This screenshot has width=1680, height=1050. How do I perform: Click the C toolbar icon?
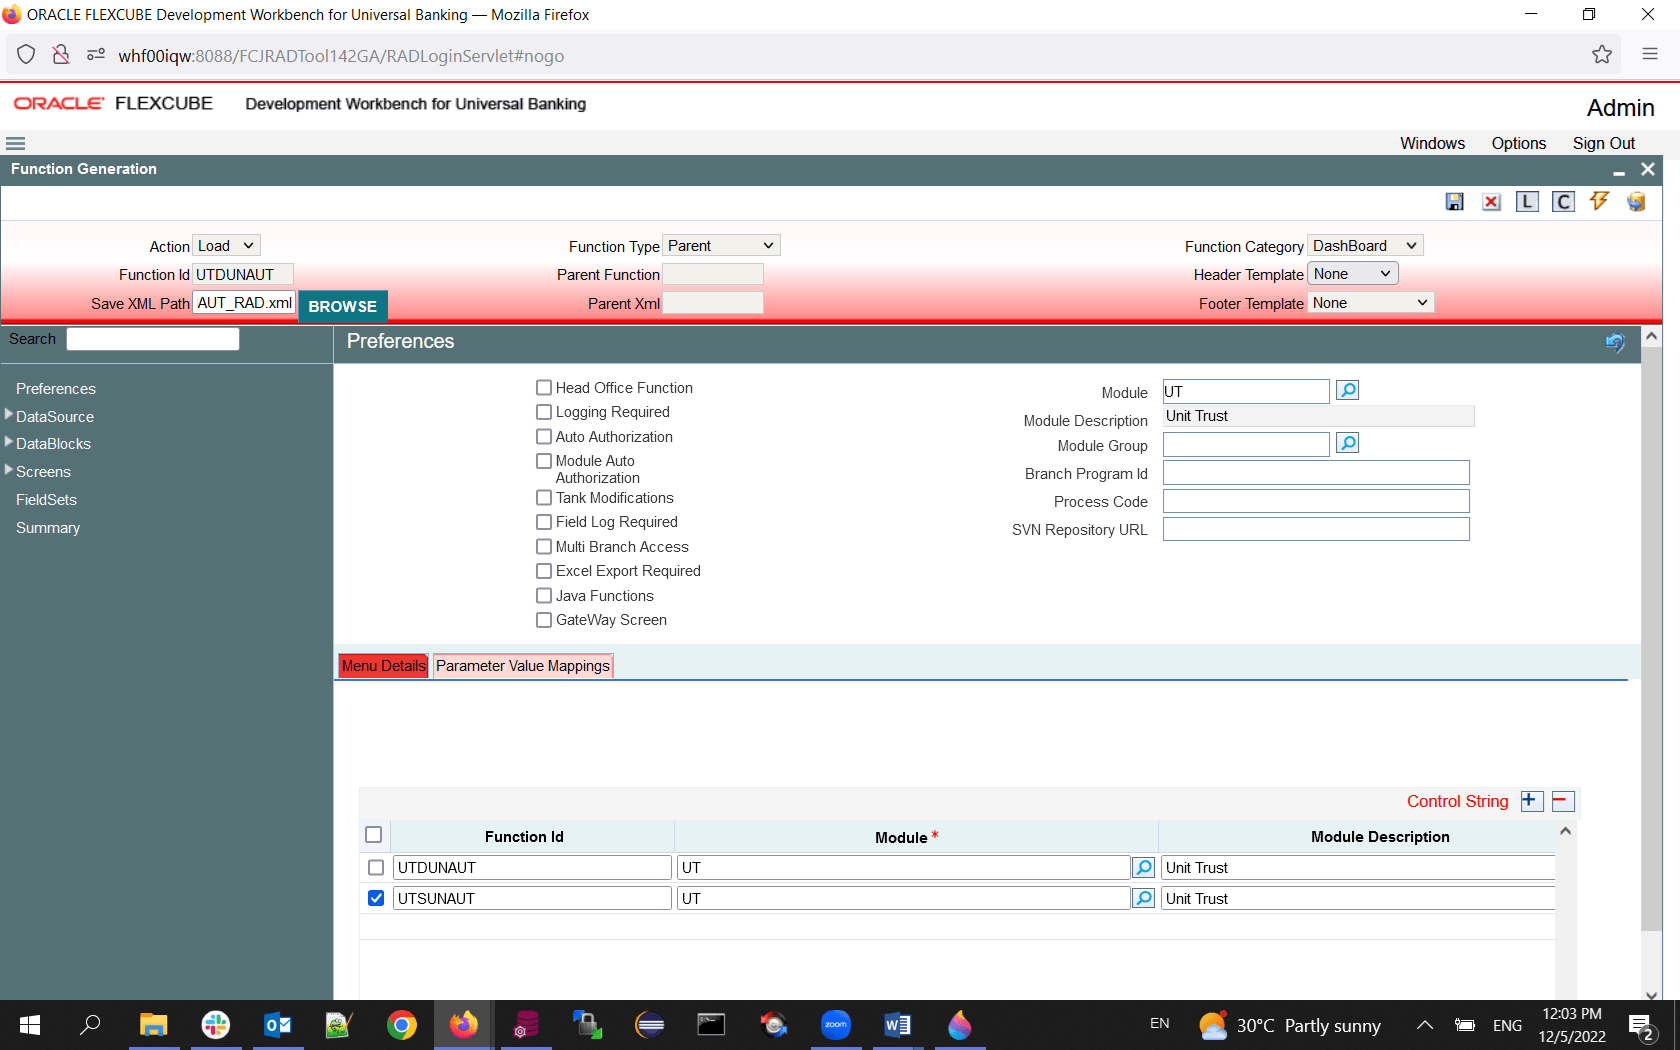pyautogui.click(x=1563, y=202)
